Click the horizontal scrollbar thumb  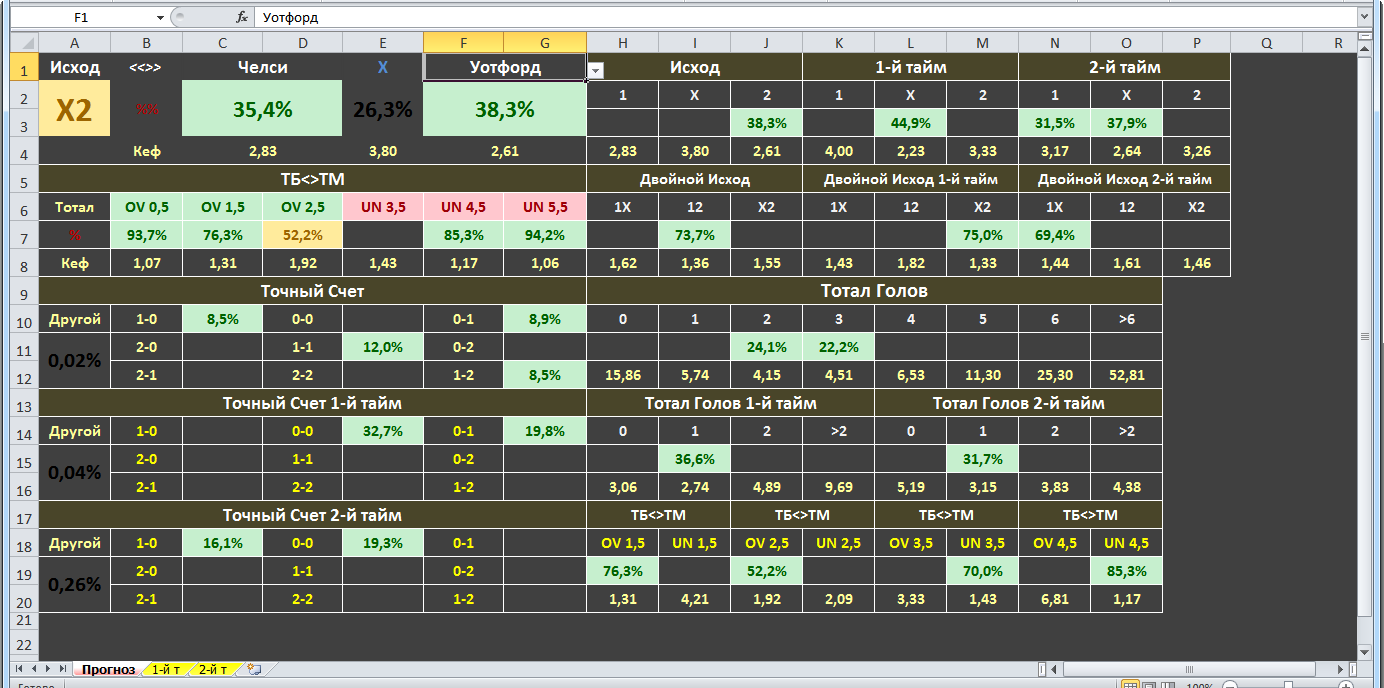tap(1192, 669)
